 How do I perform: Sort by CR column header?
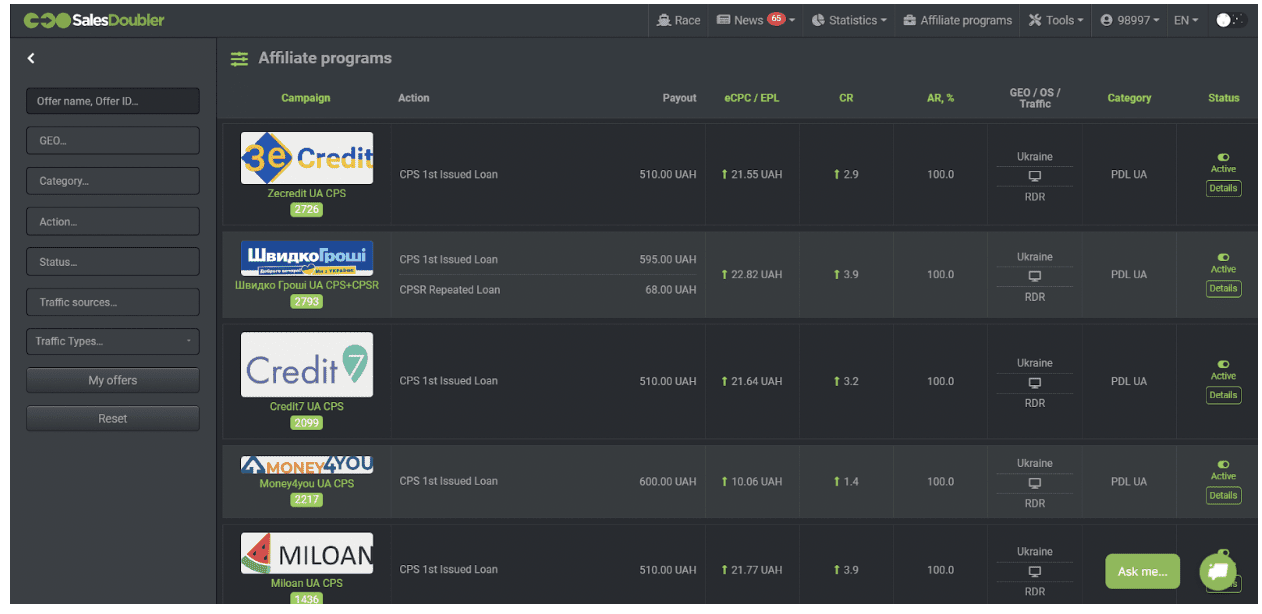(x=846, y=98)
